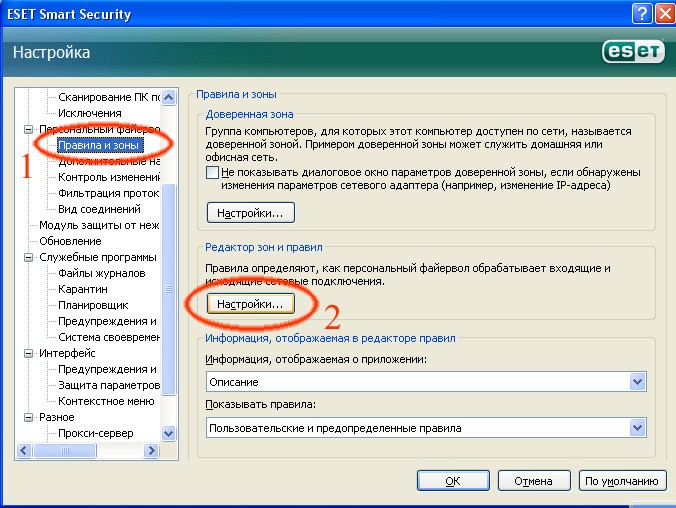Open 'Контекстное меню' tree item
Screen dimensions: 676x508
coord(106,401)
